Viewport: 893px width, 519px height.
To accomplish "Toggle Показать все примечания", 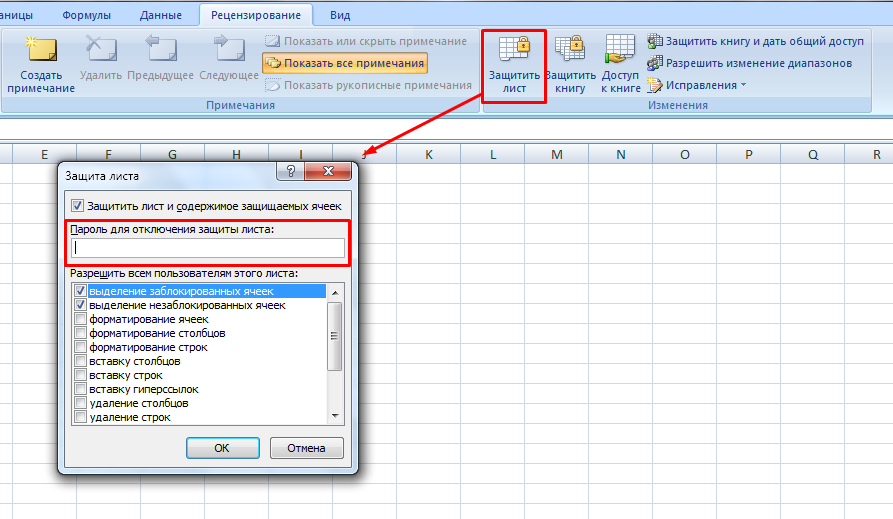I will 345,63.
